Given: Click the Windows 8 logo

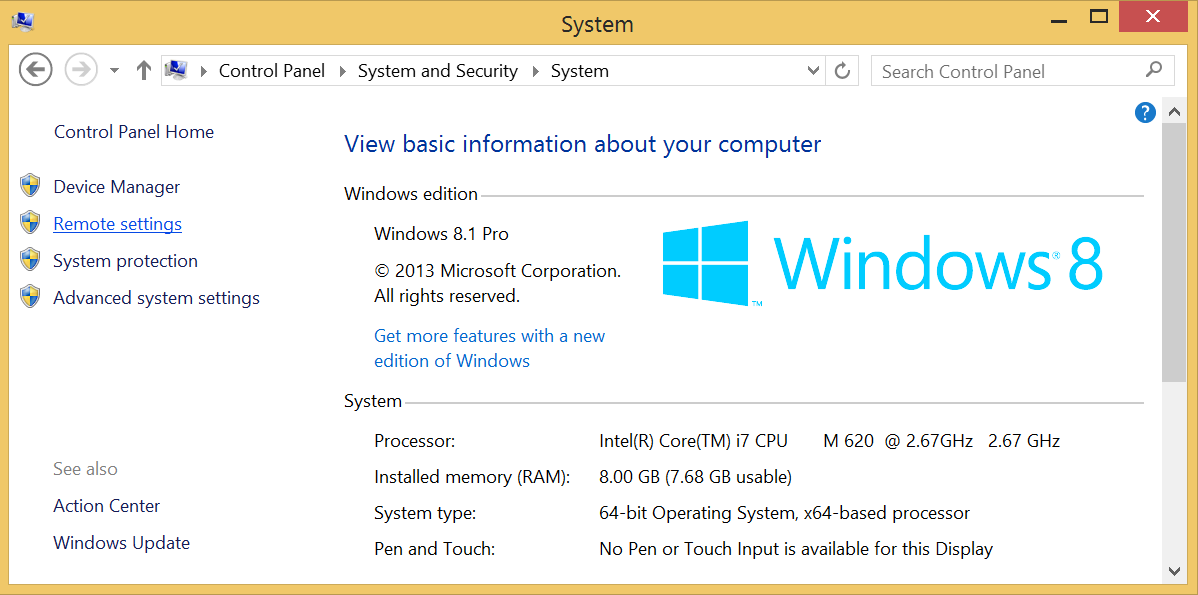Looking at the screenshot, I should coord(882,264).
